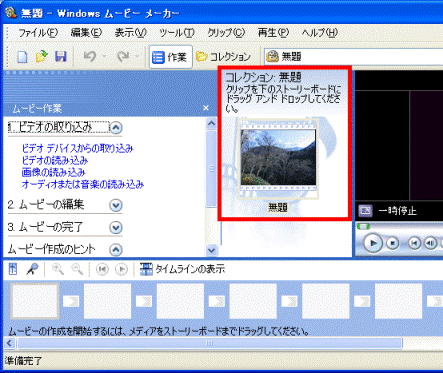The image size is (443, 373).
Task: Select the 無題 clip thumbnail in the collection
Action: 278,159
